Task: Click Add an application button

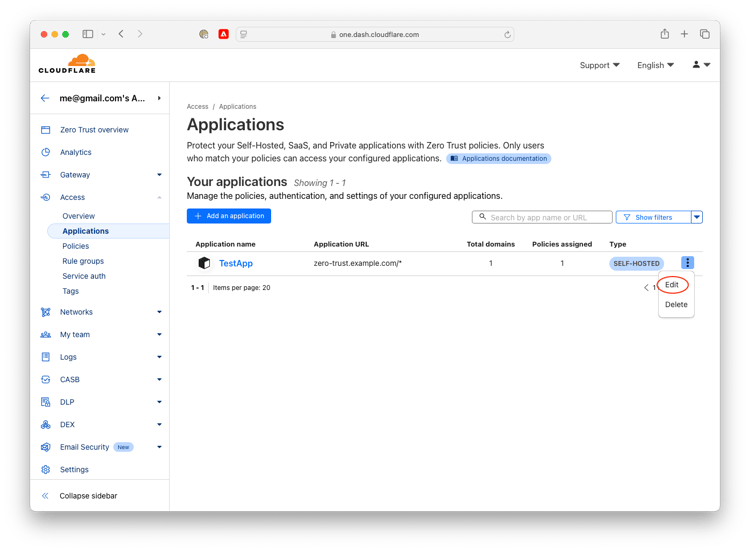Action: 229,216
